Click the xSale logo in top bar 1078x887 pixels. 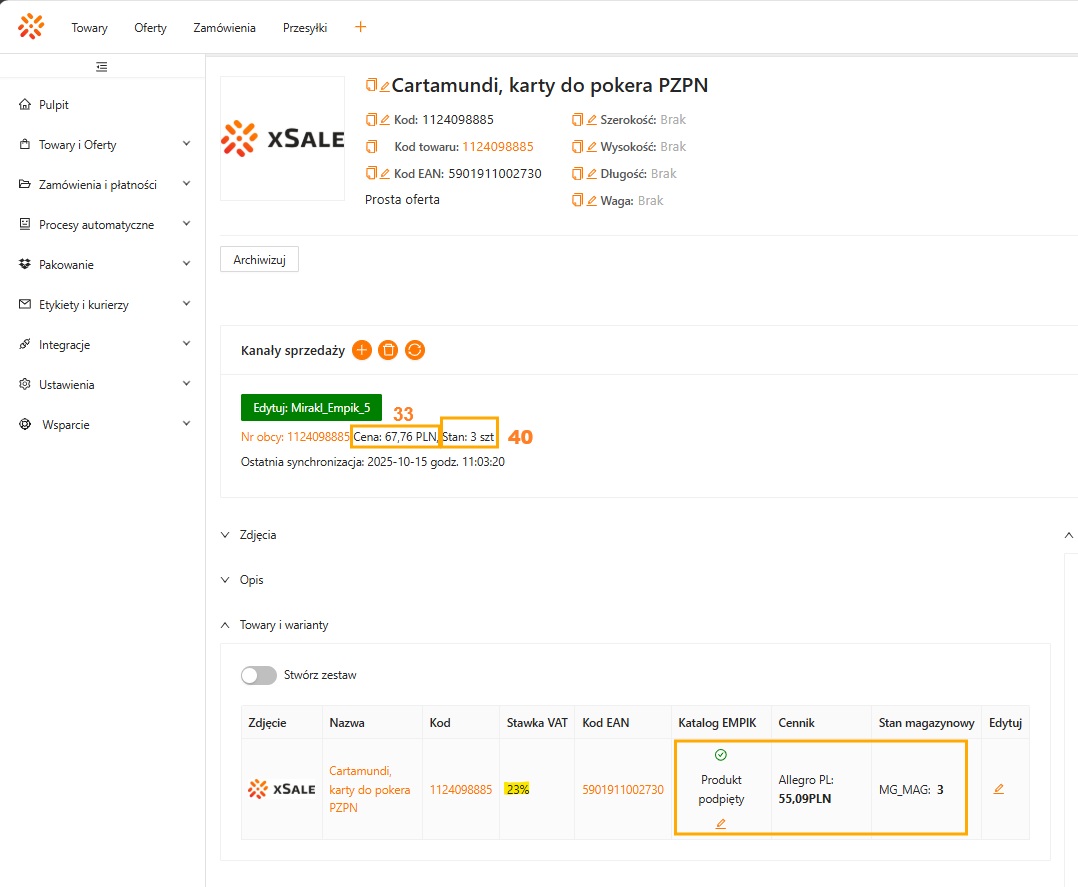(31, 27)
